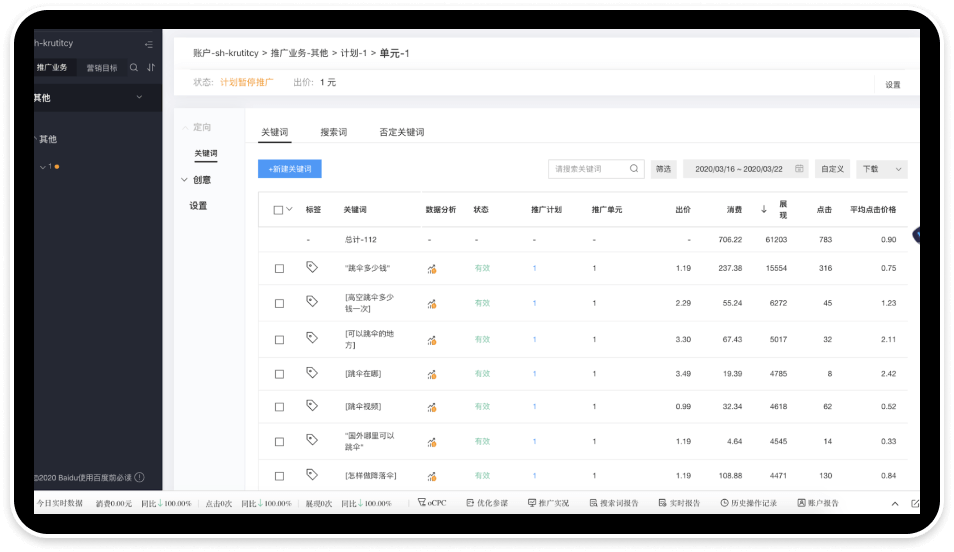The width and height of the screenshot is (954, 552).
Task: Click the sidebar search magnifier icon
Action: [133, 68]
